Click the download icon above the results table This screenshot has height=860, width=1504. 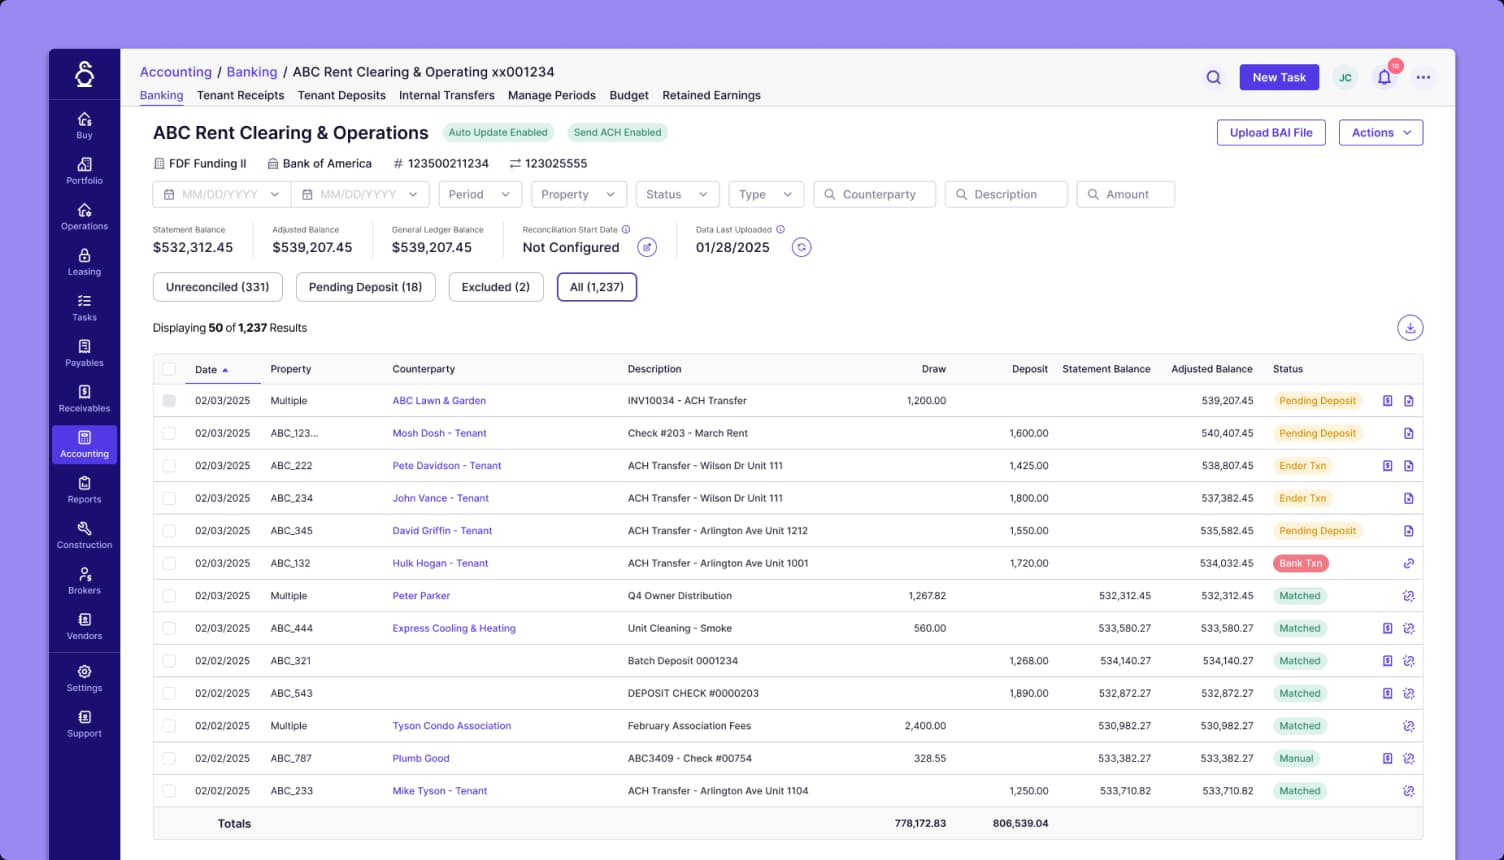(1410, 327)
